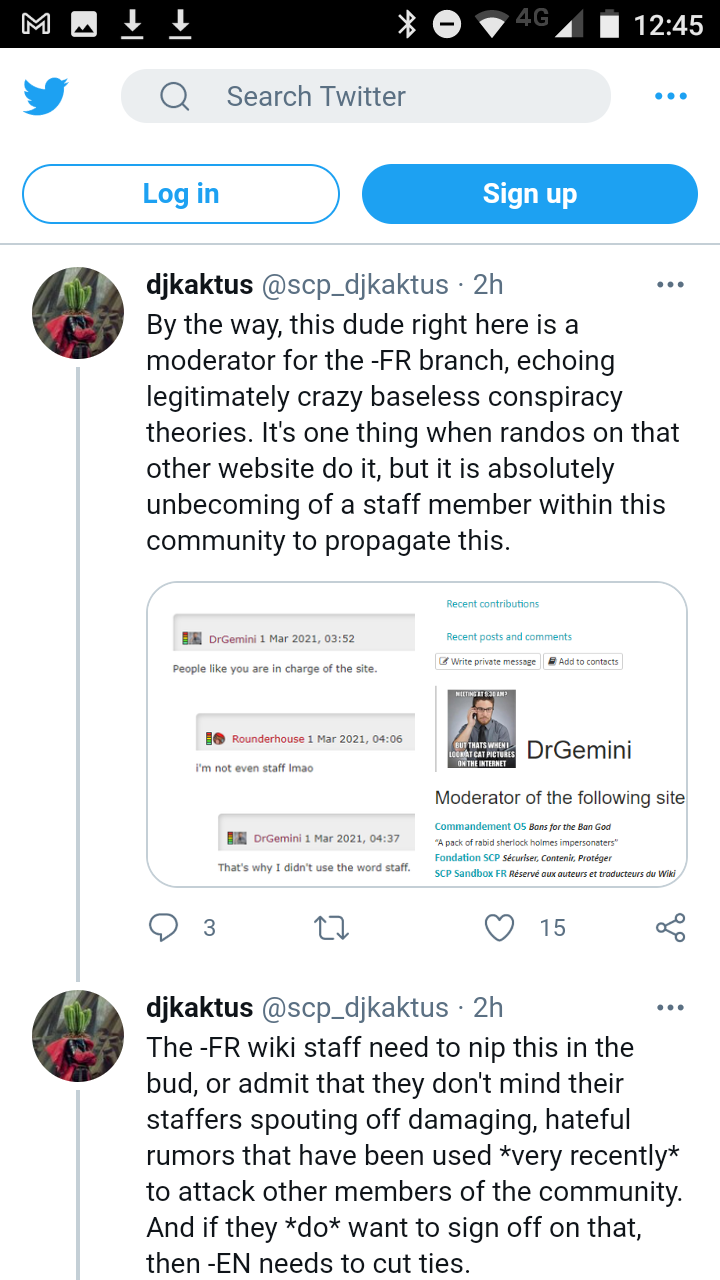The height and width of the screenshot is (1280, 720).
Task: Tap Gmail notification icon in status bar
Action: pyautogui.click(x=36, y=24)
